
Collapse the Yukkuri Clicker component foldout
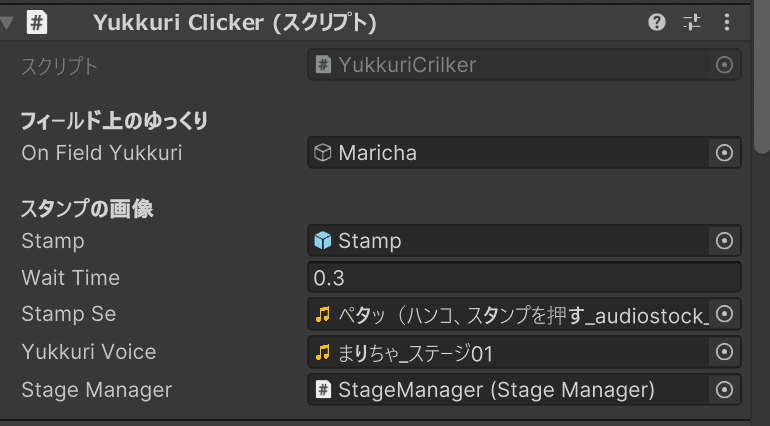coord(7,23)
